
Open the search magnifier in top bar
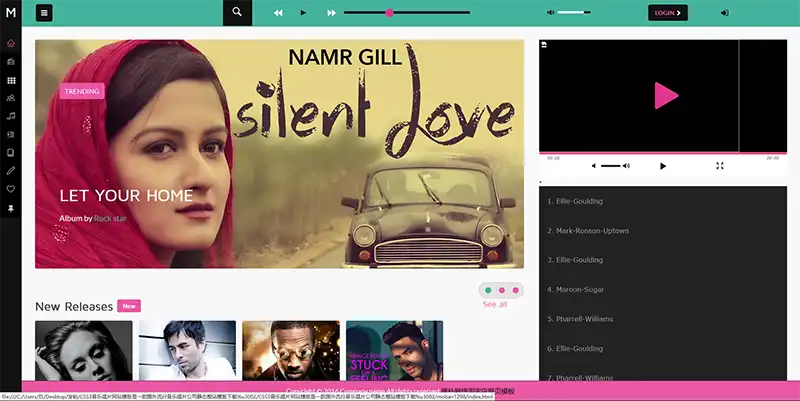point(237,12)
